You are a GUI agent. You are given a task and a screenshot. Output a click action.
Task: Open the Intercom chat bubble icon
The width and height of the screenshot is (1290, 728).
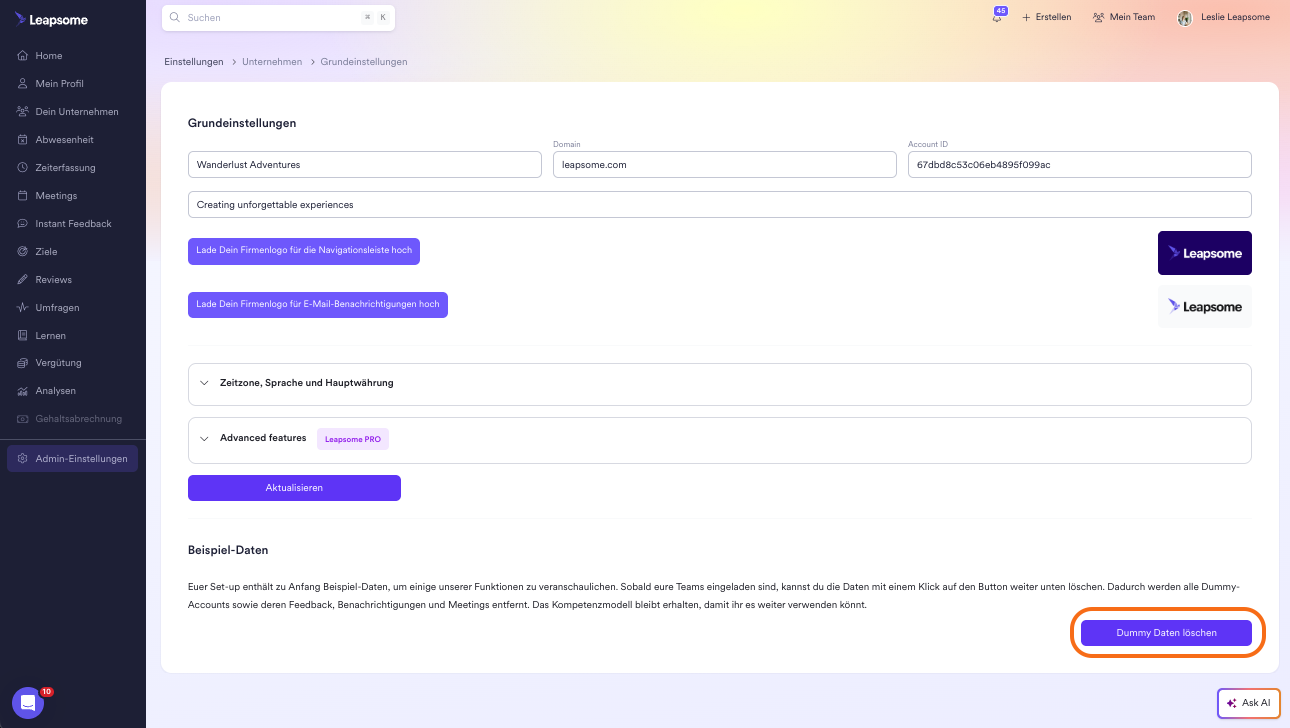point(28,703)
